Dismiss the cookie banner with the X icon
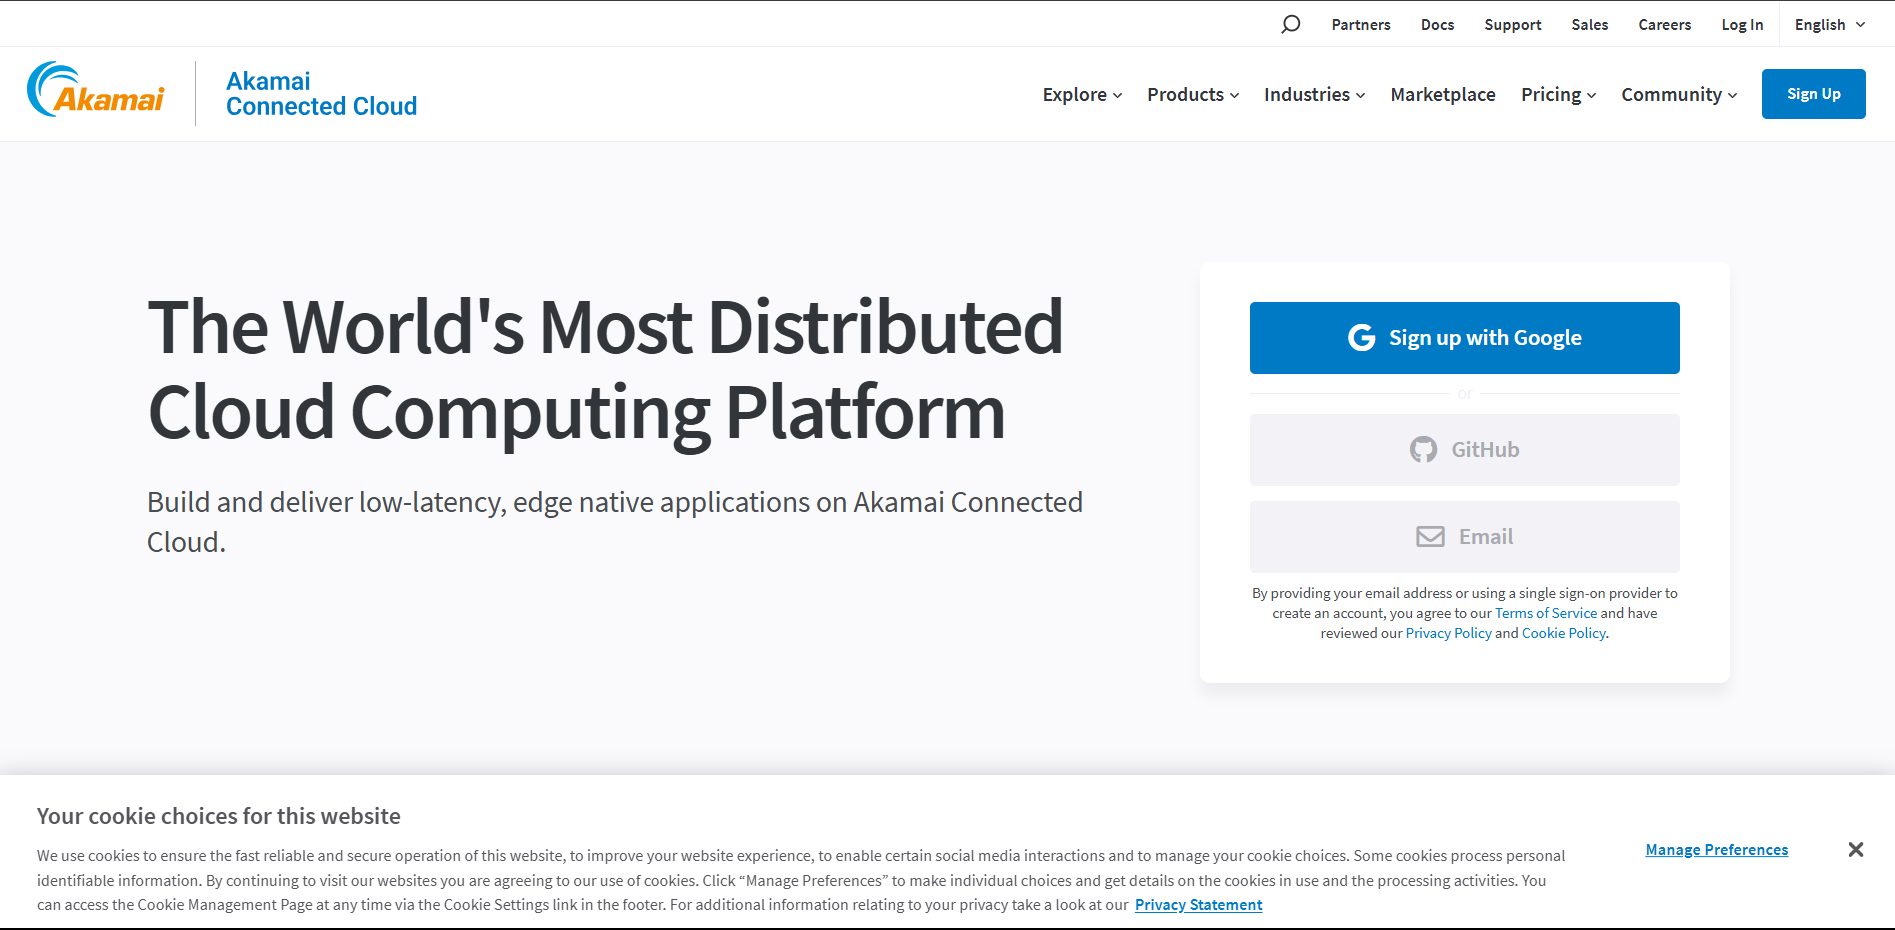Viewport: 1895px width, 930px height. click(1855, 849)
